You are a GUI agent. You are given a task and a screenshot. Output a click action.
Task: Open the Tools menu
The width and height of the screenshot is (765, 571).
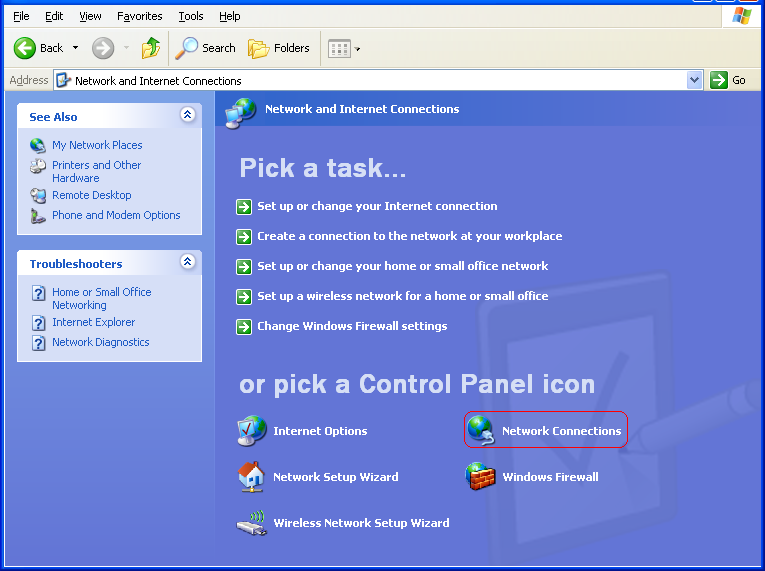tap(191, 16)
